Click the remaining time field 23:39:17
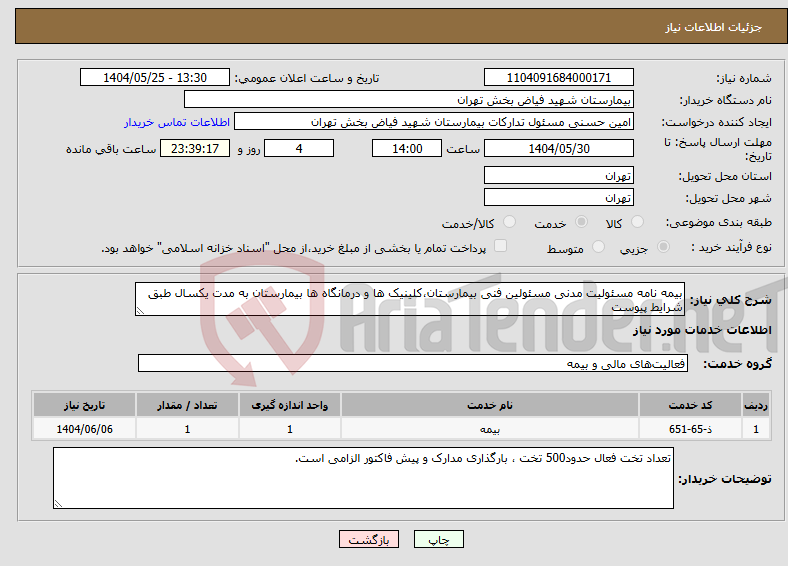 pyautogui.click(x=195, y=148)
